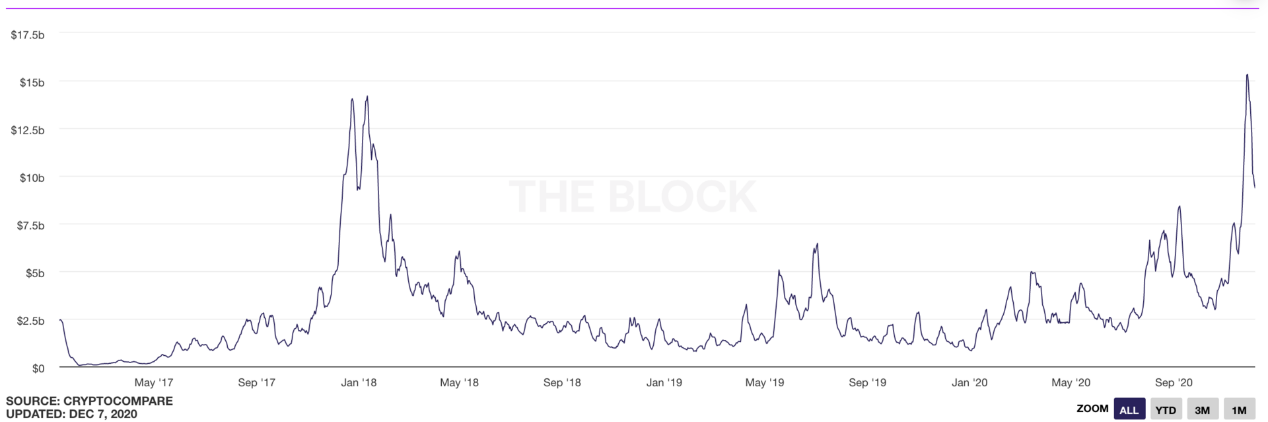1268x422 pixels.
Task: Switch chart zoom to YTD
Action: [1165, 410]
